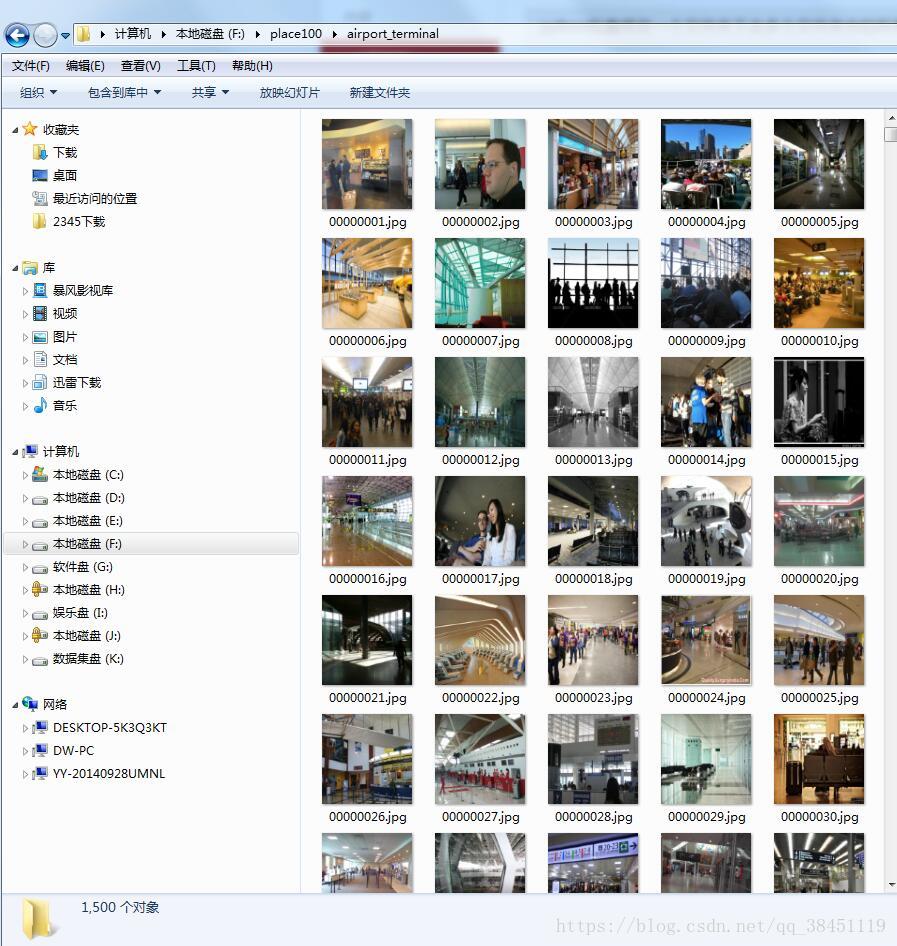The width and height of the screenshot is (897, 946).
Task: Click the file list scroll down arrow
Action: (891, 885)
